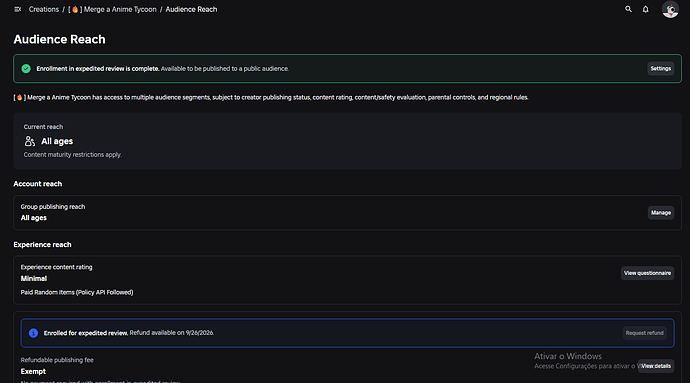This screenshot has width=690, height=383.
Task: Click the 'Minimal' rating value
Action: (x=33, y=279)
